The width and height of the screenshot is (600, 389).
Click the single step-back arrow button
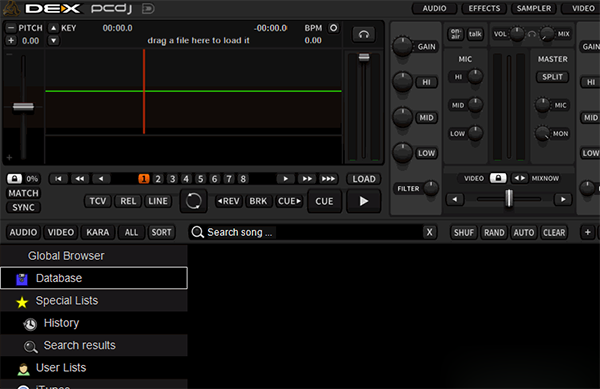(x=101, y=179)
